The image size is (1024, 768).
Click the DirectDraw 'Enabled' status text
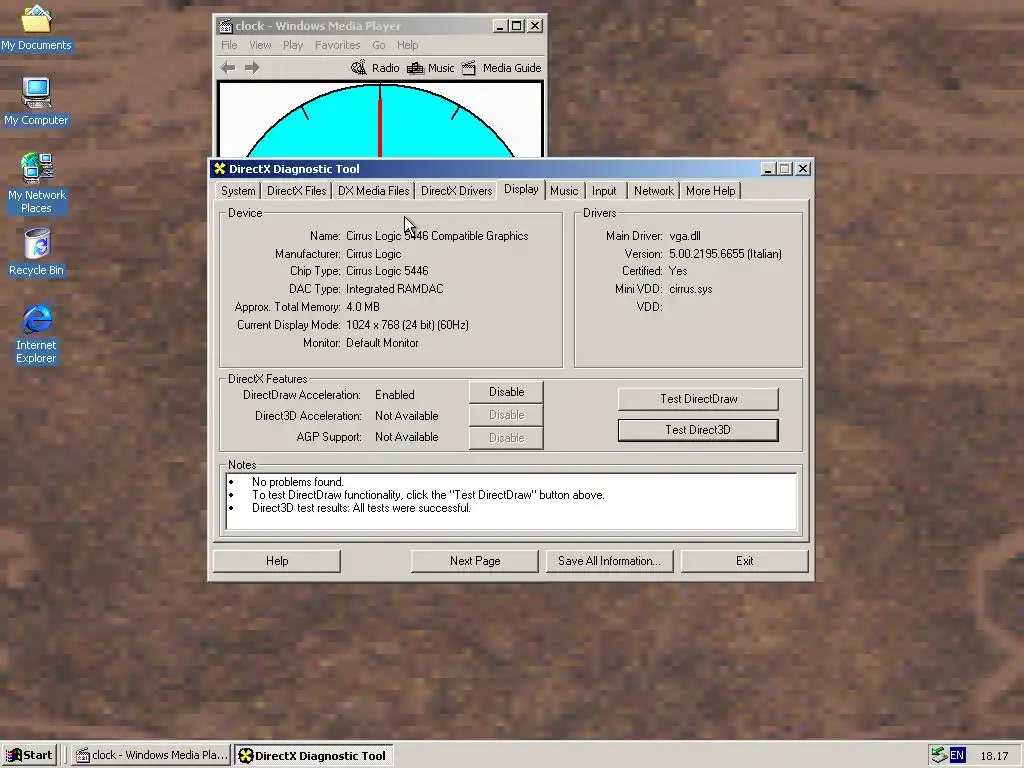(394, 395)
